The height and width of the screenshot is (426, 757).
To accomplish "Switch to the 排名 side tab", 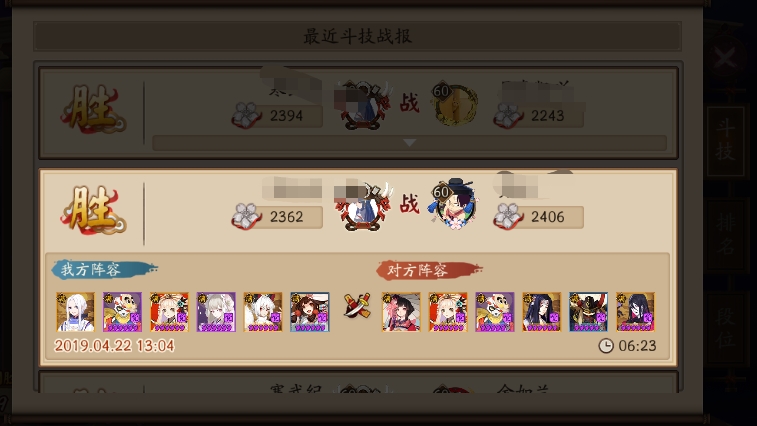I will click(725, 234).
